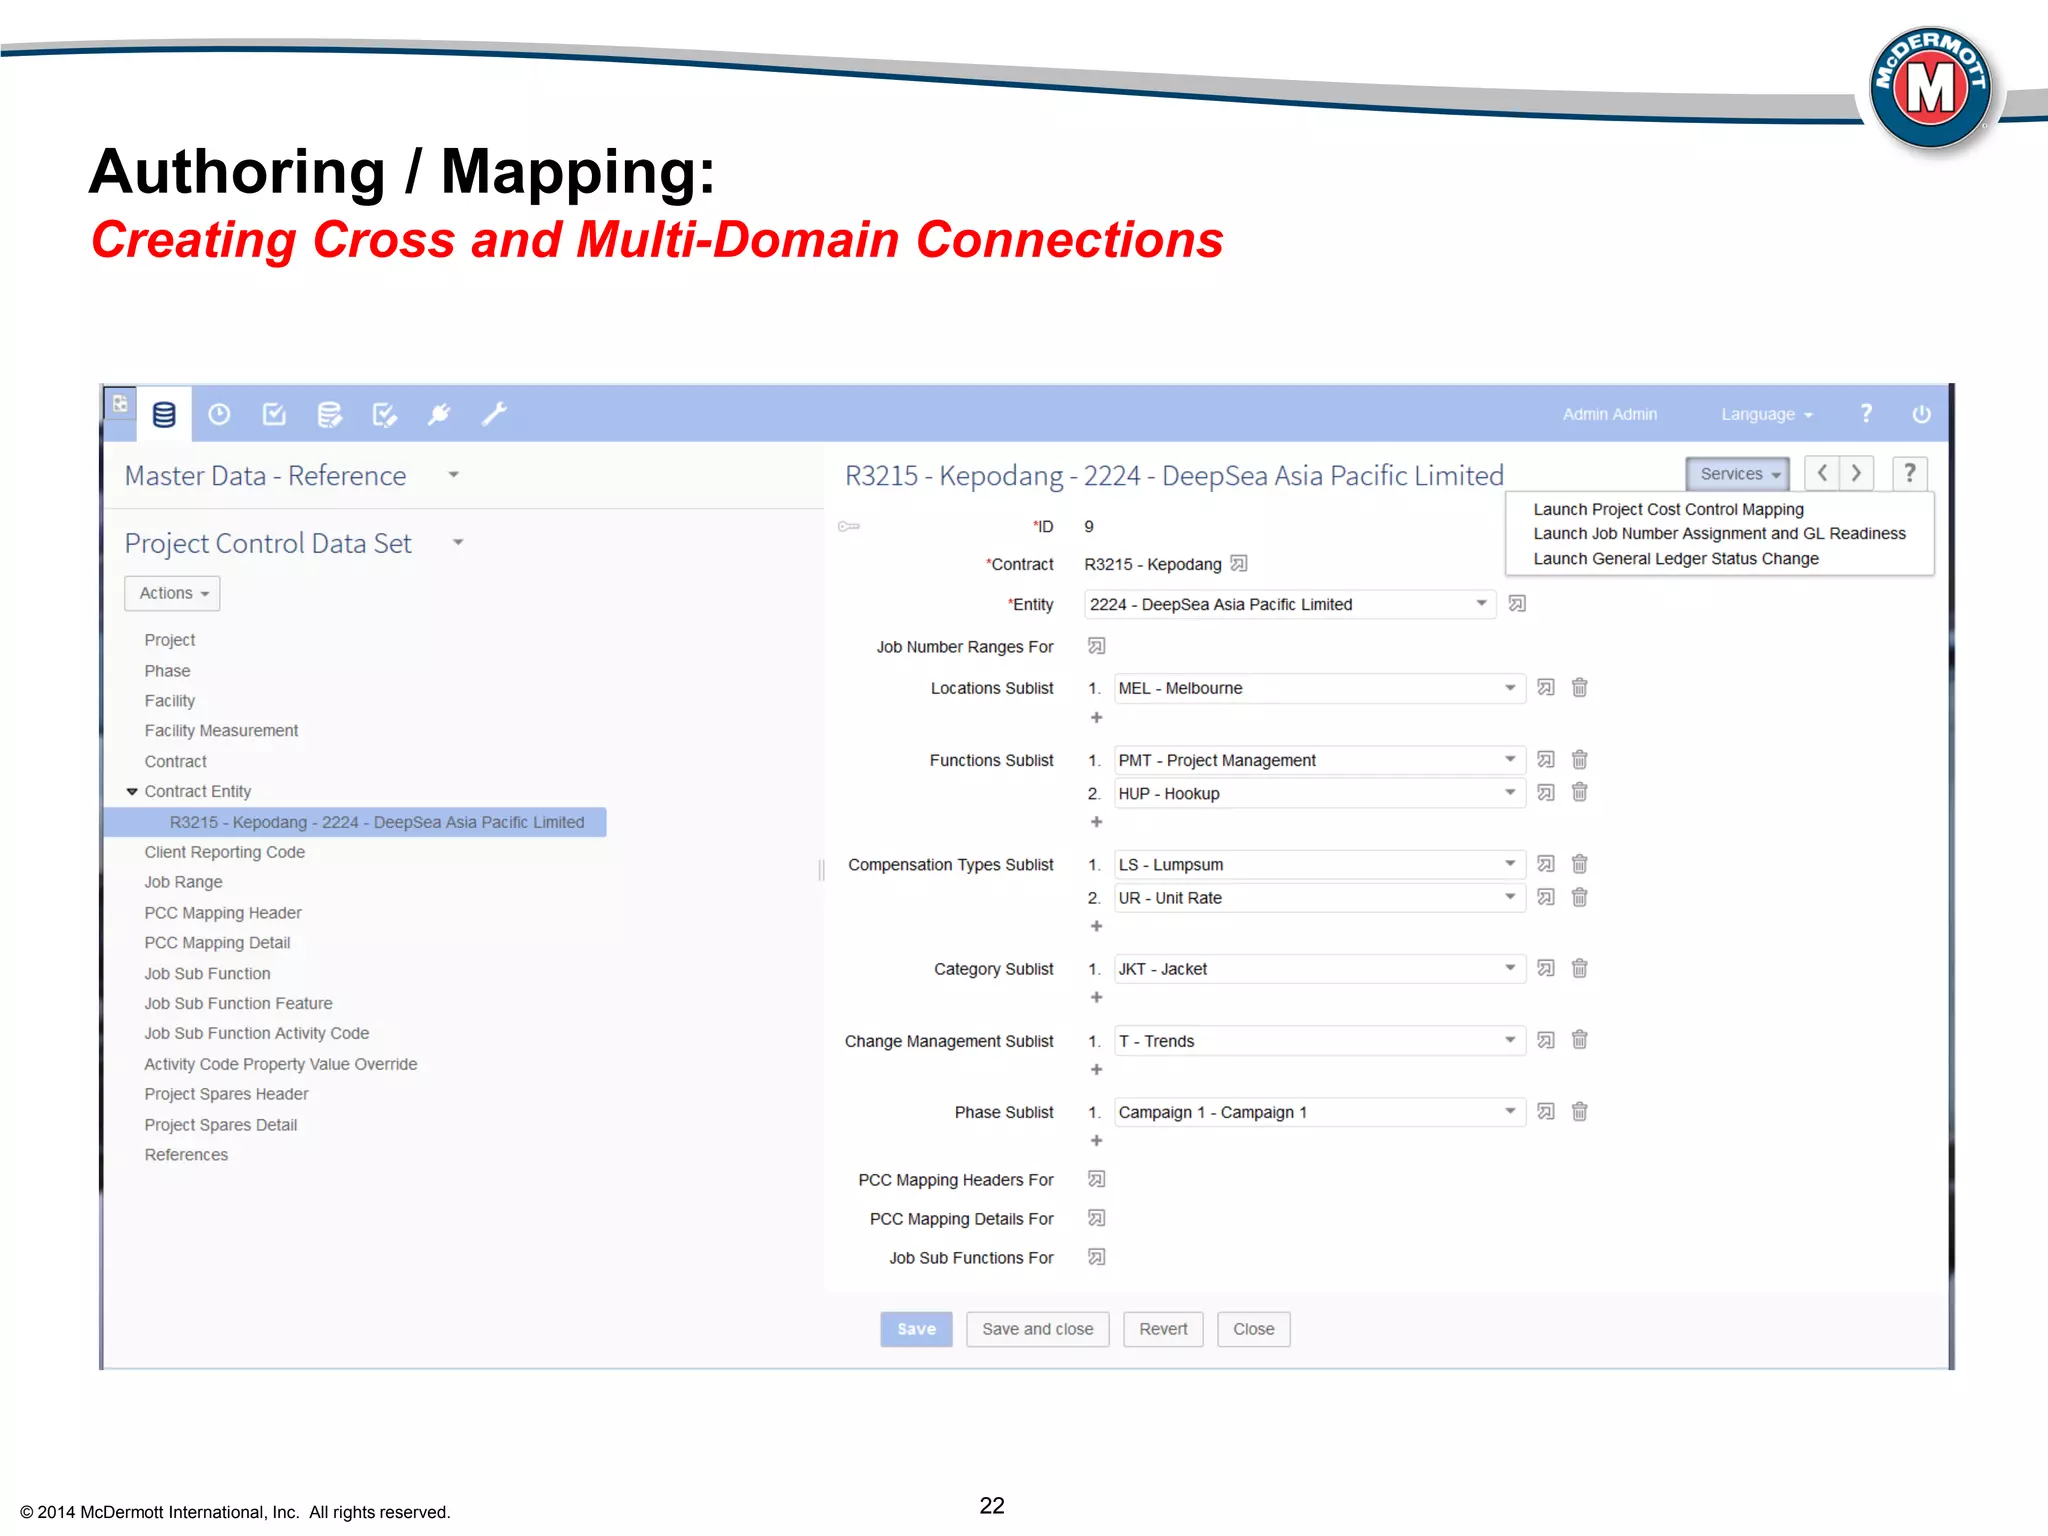The image size is (2048, 1536).
Task: Select Launch General Ledger Status Change
Action: [1676, 559]
